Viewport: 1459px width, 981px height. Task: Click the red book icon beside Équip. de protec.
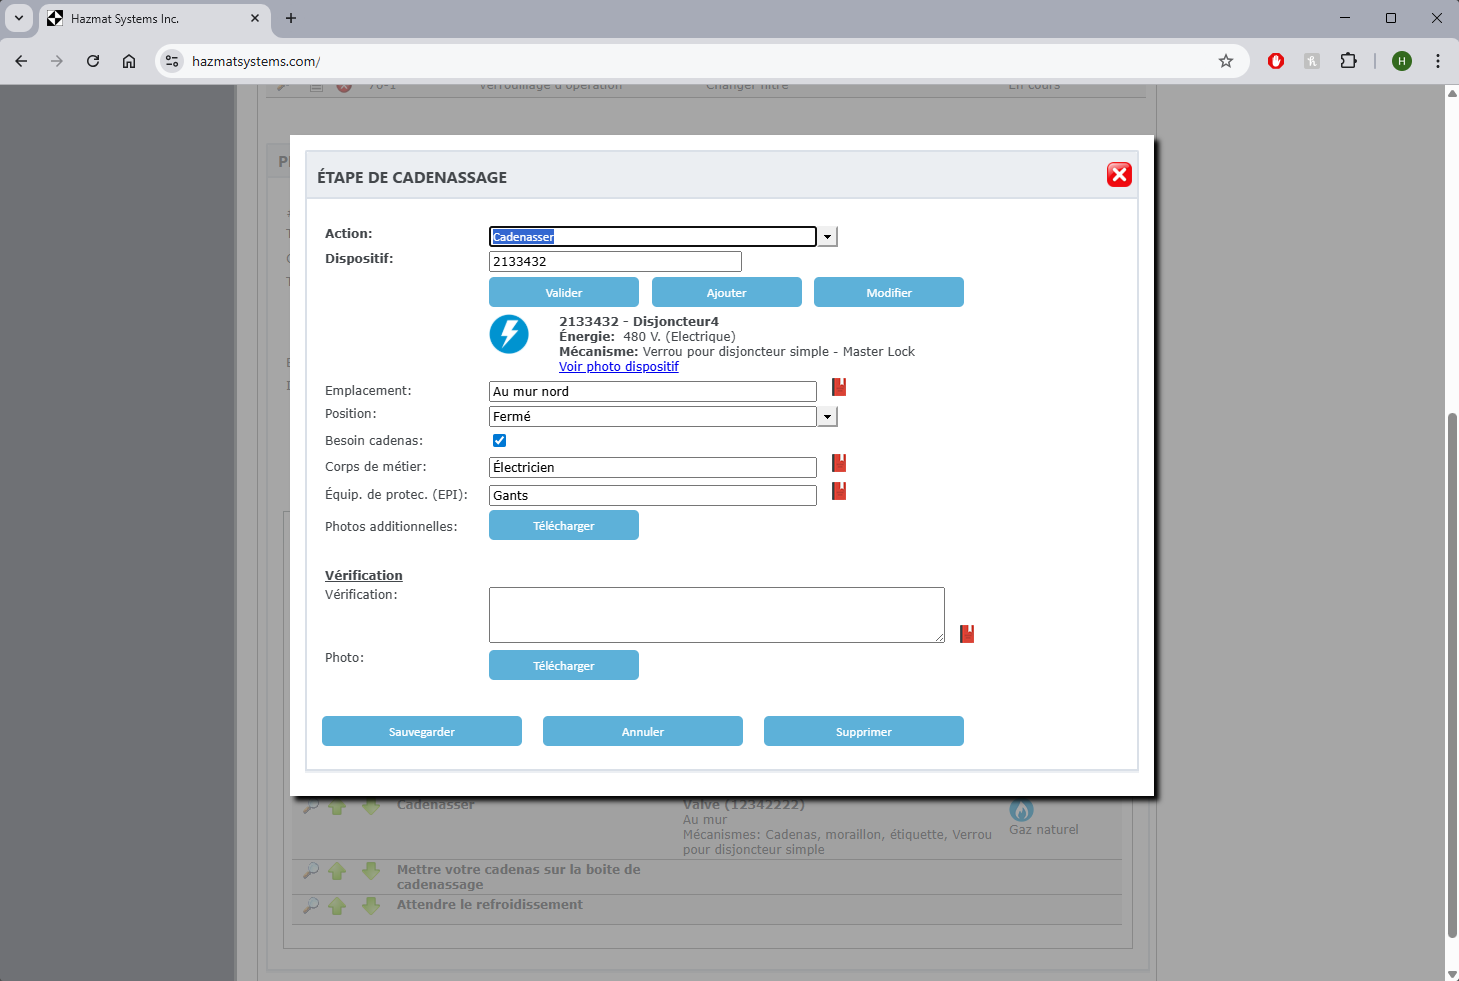(839, 491)
